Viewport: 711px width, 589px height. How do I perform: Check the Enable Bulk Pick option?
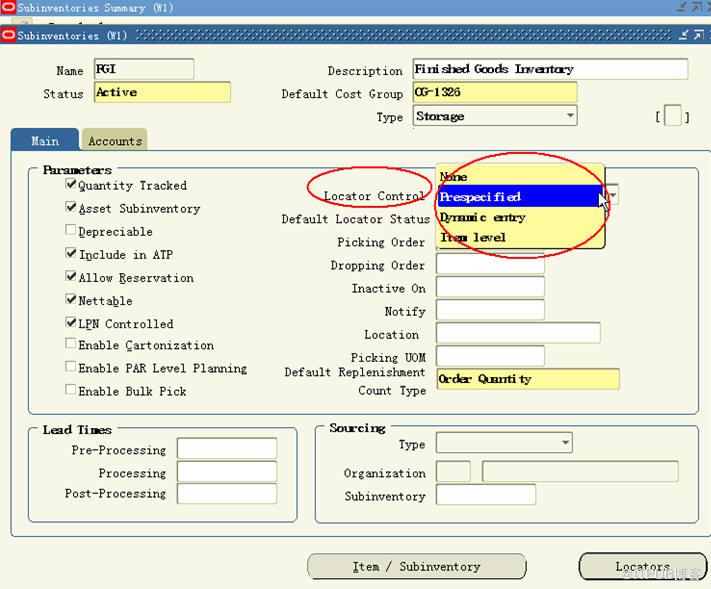[71, 390]
